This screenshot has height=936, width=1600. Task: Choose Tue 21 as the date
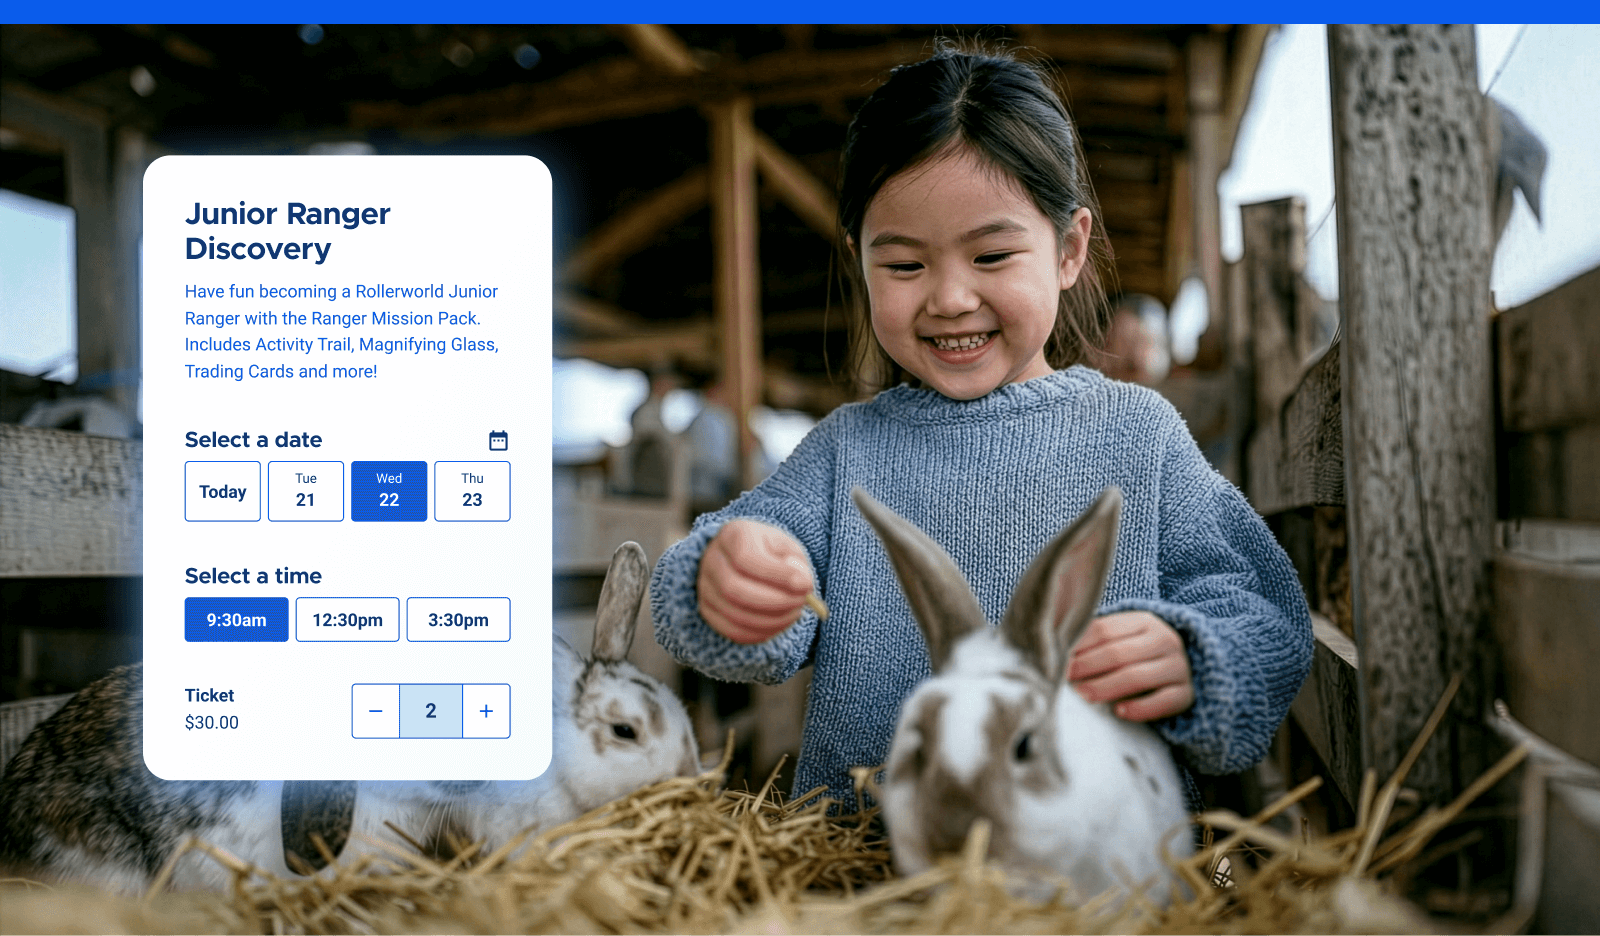(x=306, y=491)
